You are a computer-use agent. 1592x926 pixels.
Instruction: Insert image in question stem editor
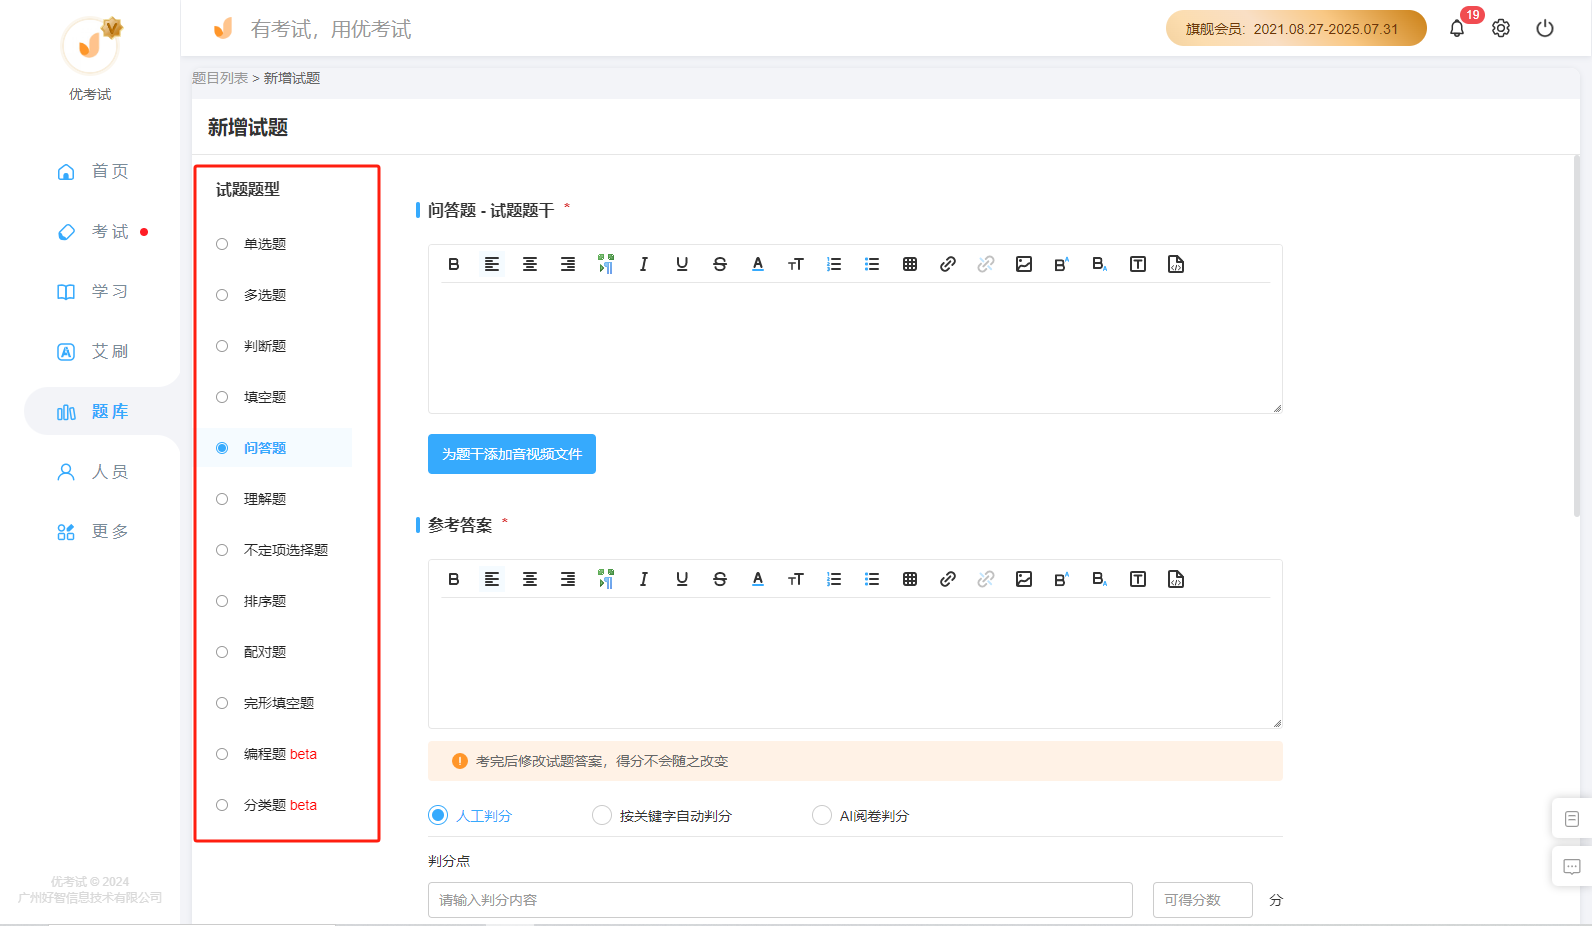(x=1024, y=264)
